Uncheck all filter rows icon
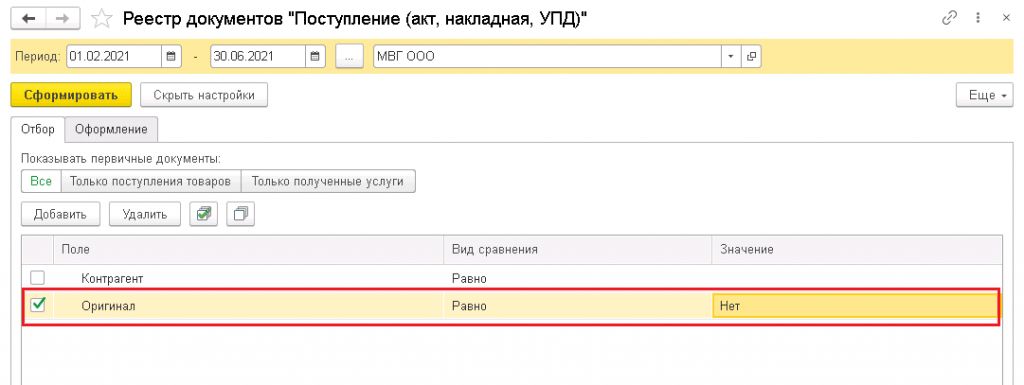This screenshot has width=1024, height=385. point(241,214)
